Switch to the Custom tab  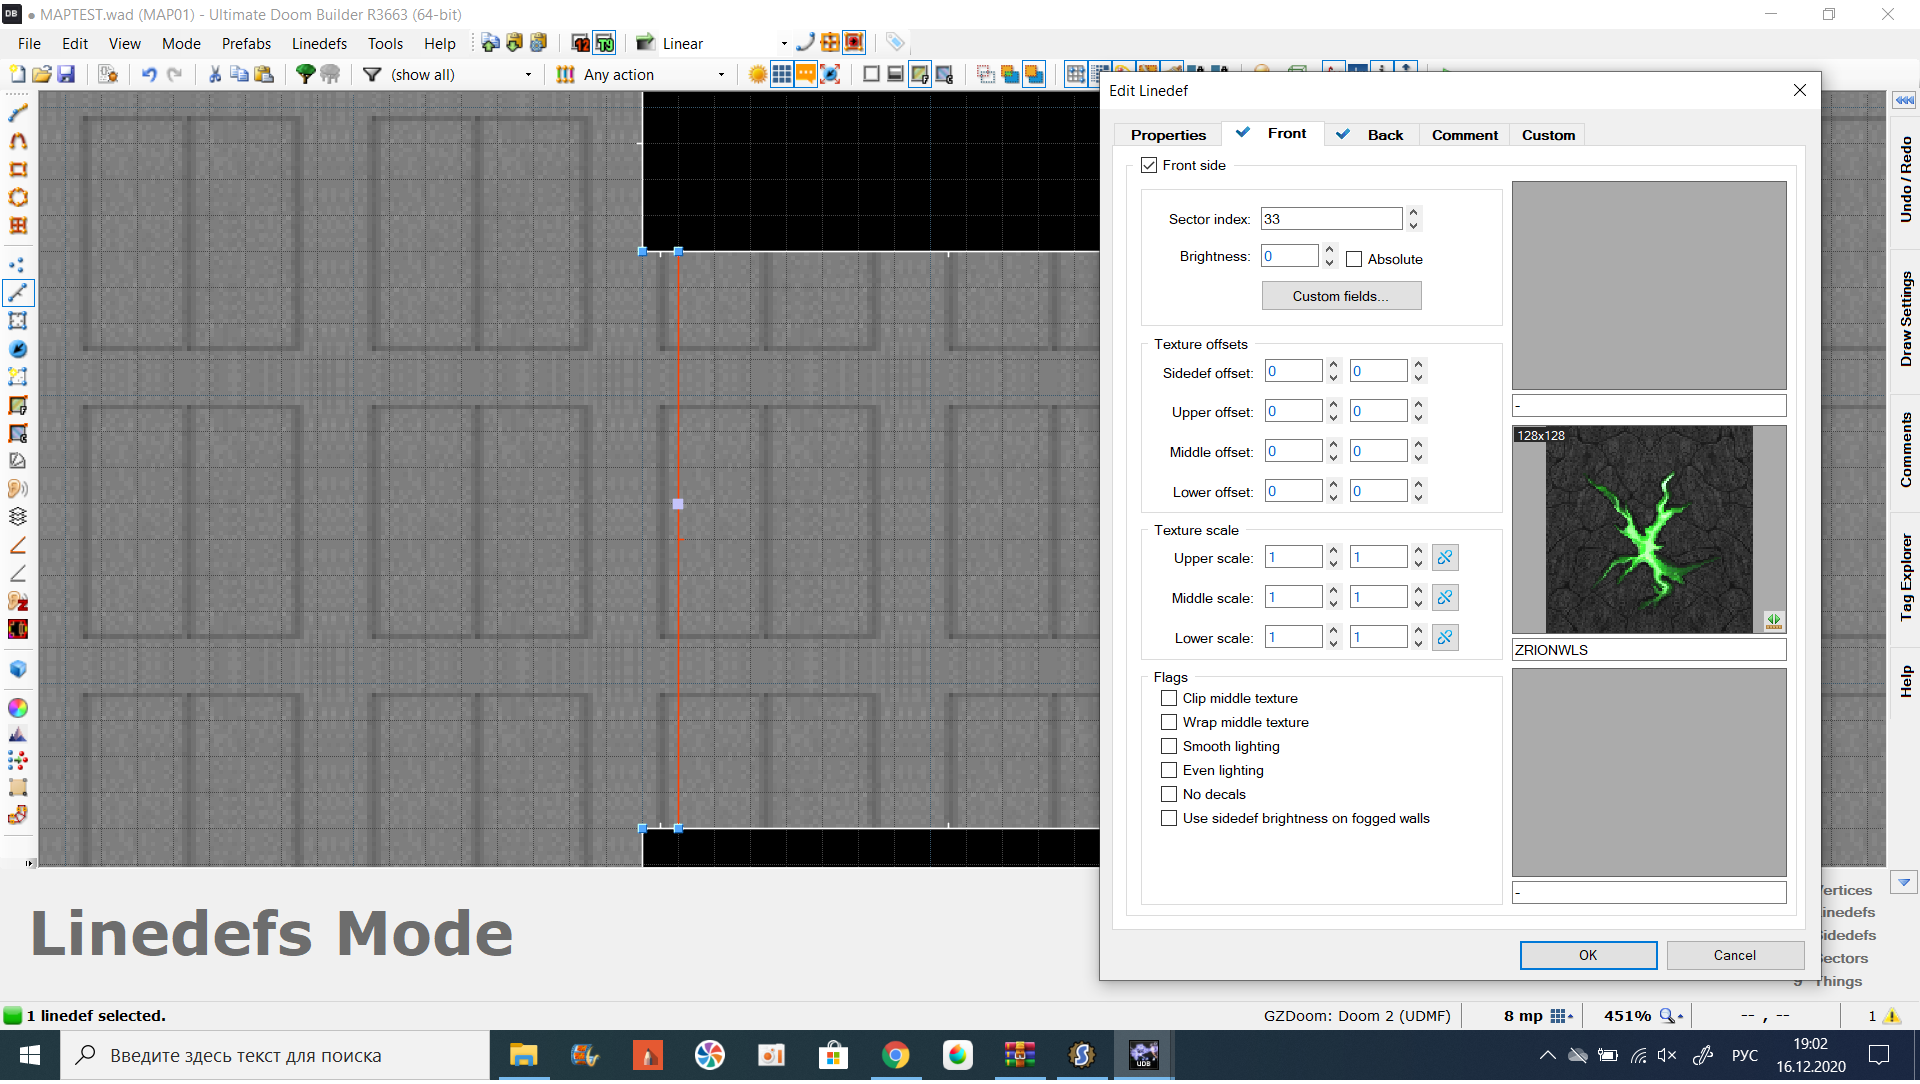point(1548,135)
